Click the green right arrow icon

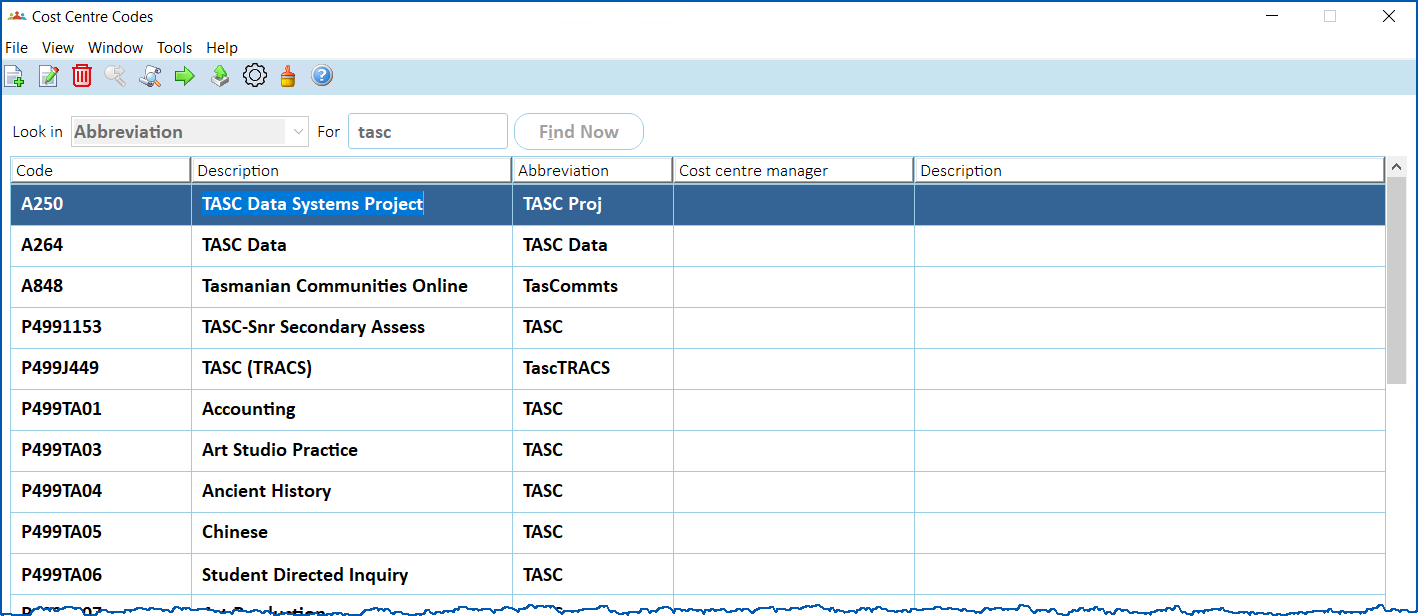(185, 76)
